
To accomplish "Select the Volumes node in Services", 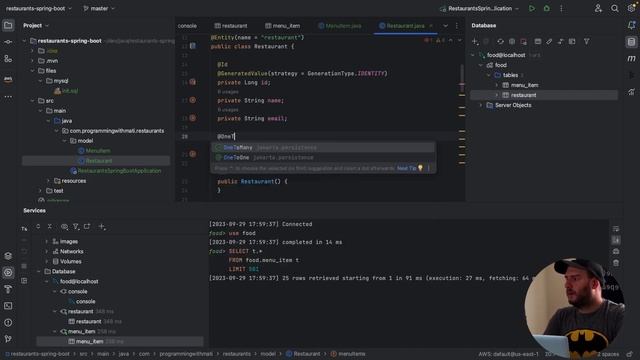I will coord(67,261).
